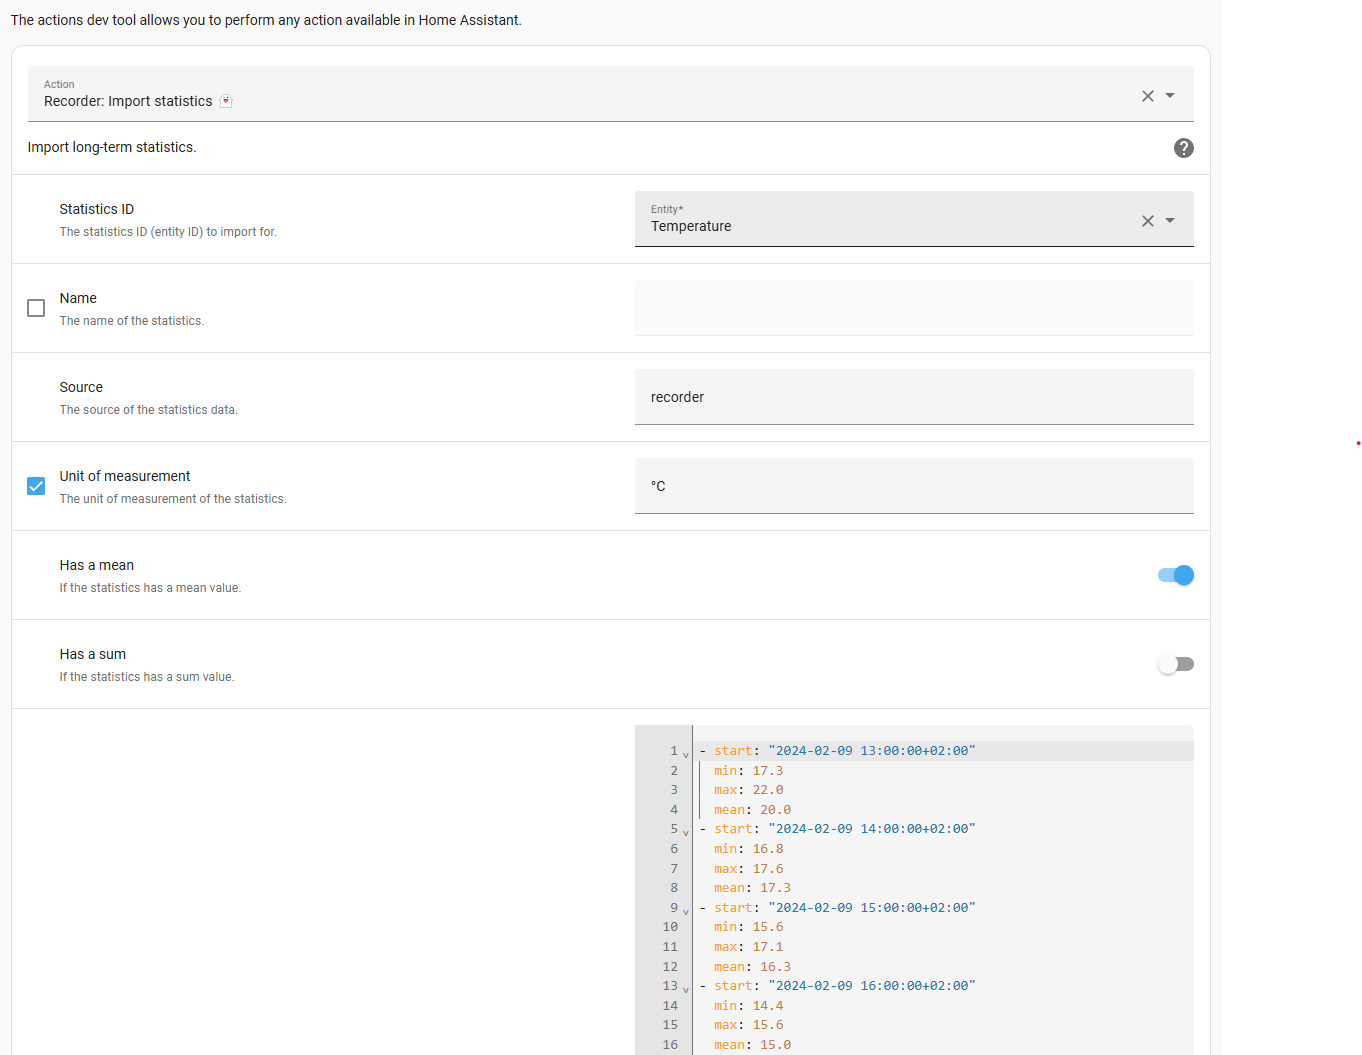The height and width of the screenshot is (1055, 1362).
Task: Click the Unit of measurement °C field
Action: (x=914, y=486)
